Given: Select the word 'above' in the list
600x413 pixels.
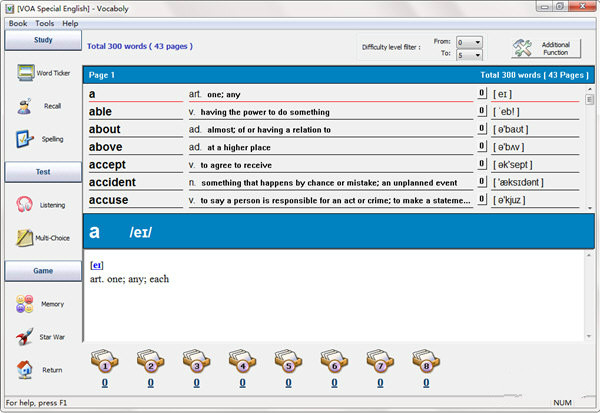Looking at the screenshot, I should [106, 147].
